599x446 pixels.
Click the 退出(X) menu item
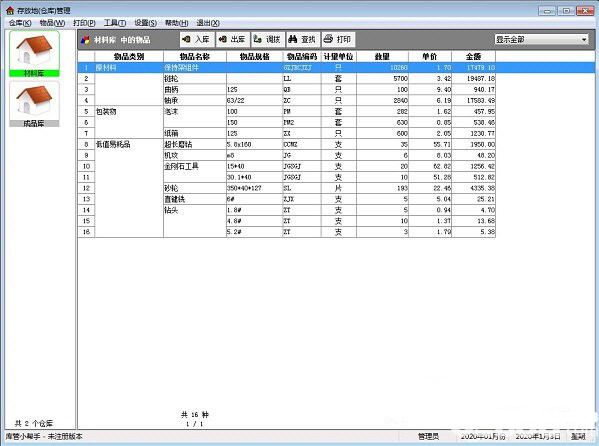(208, 23)
